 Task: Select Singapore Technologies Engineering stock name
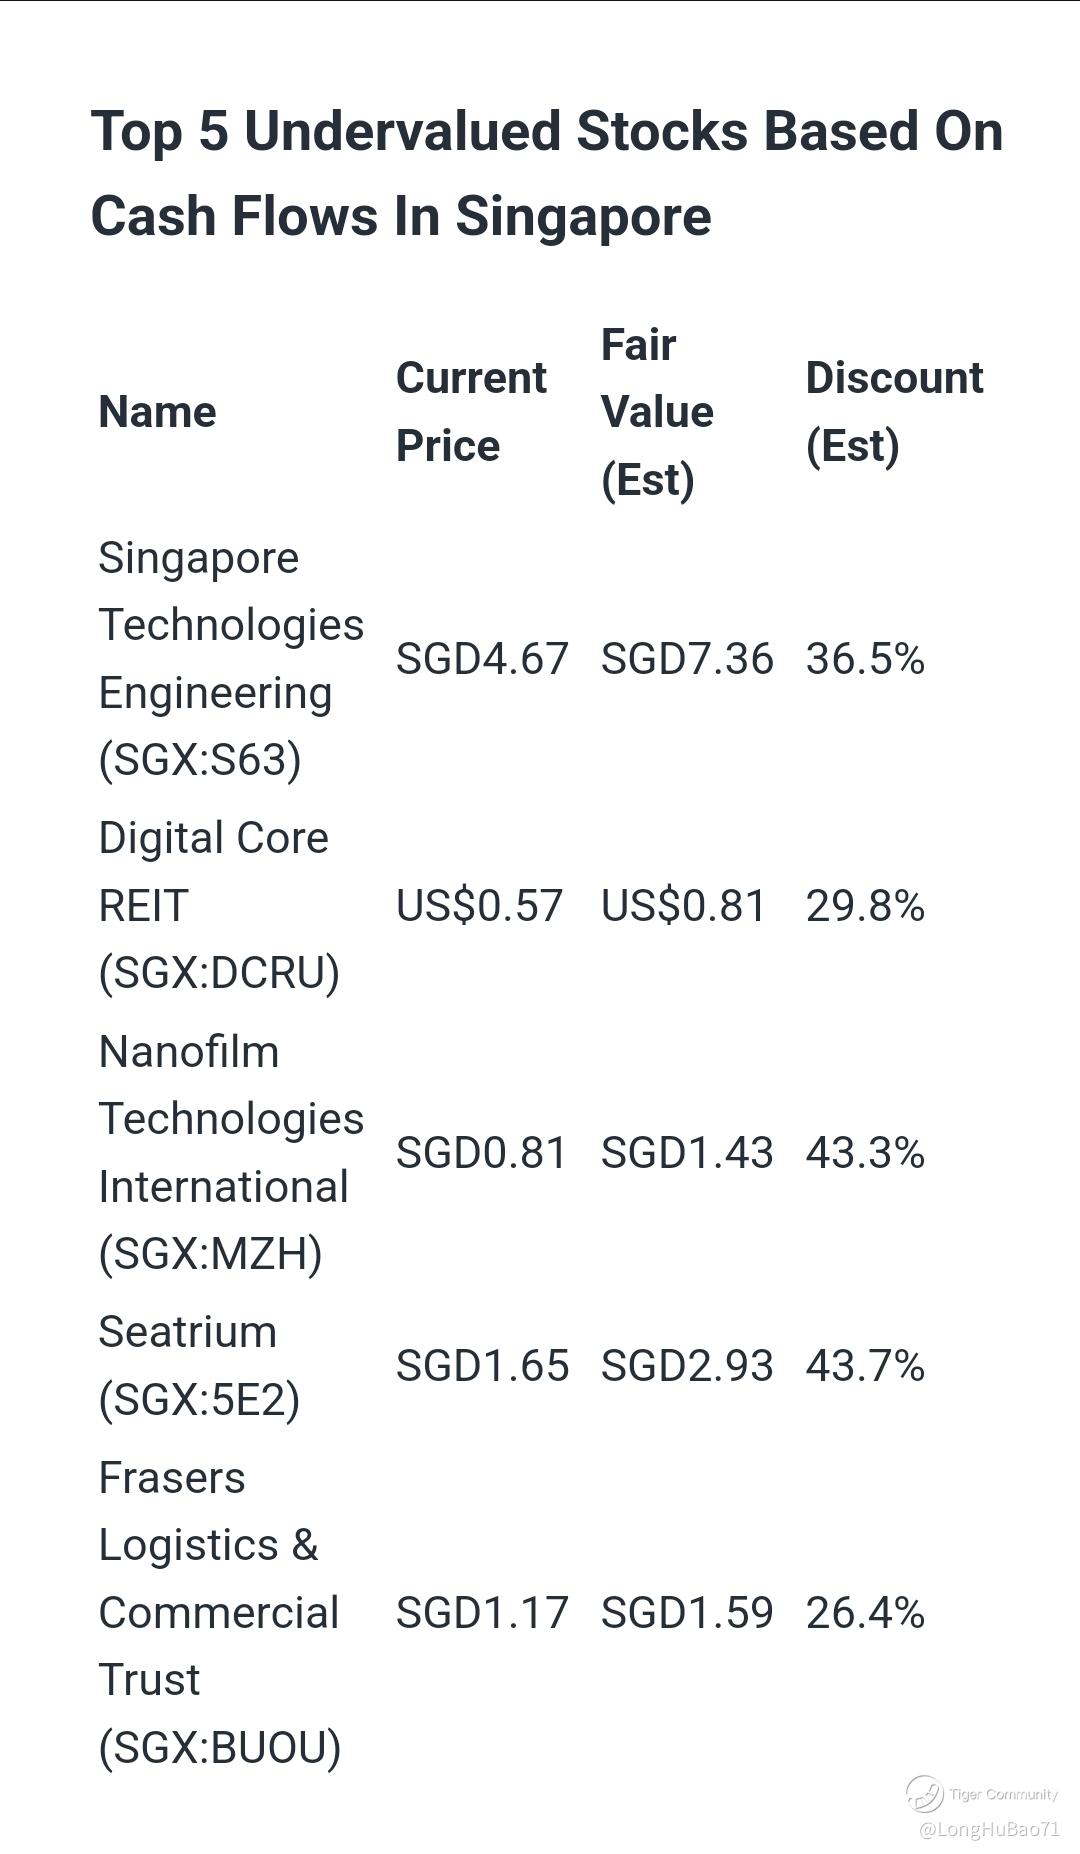point(230,658)
